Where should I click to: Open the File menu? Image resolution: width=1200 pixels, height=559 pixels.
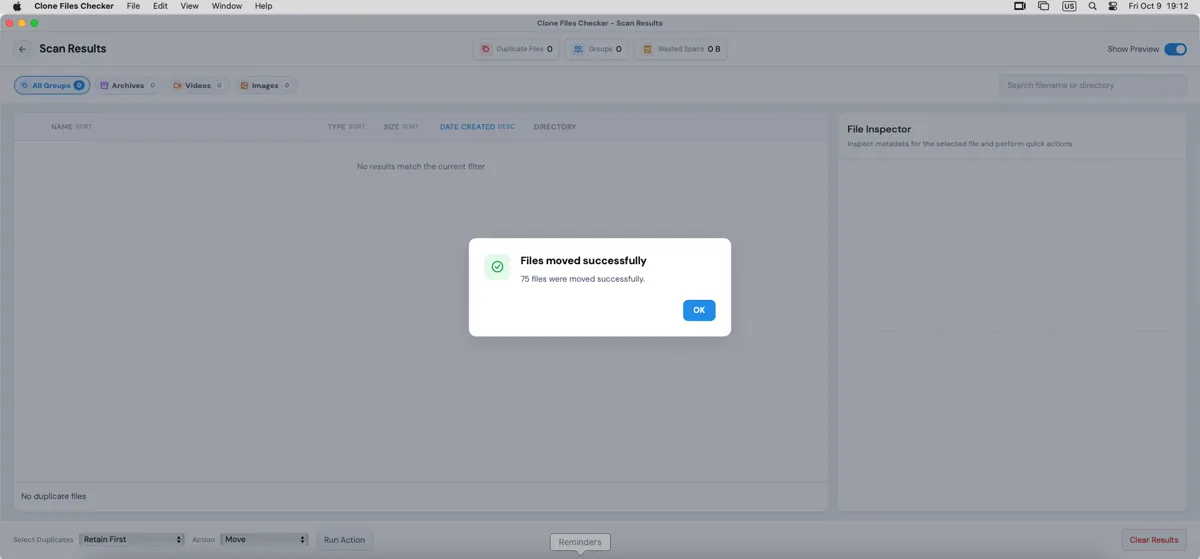[133, 6]
